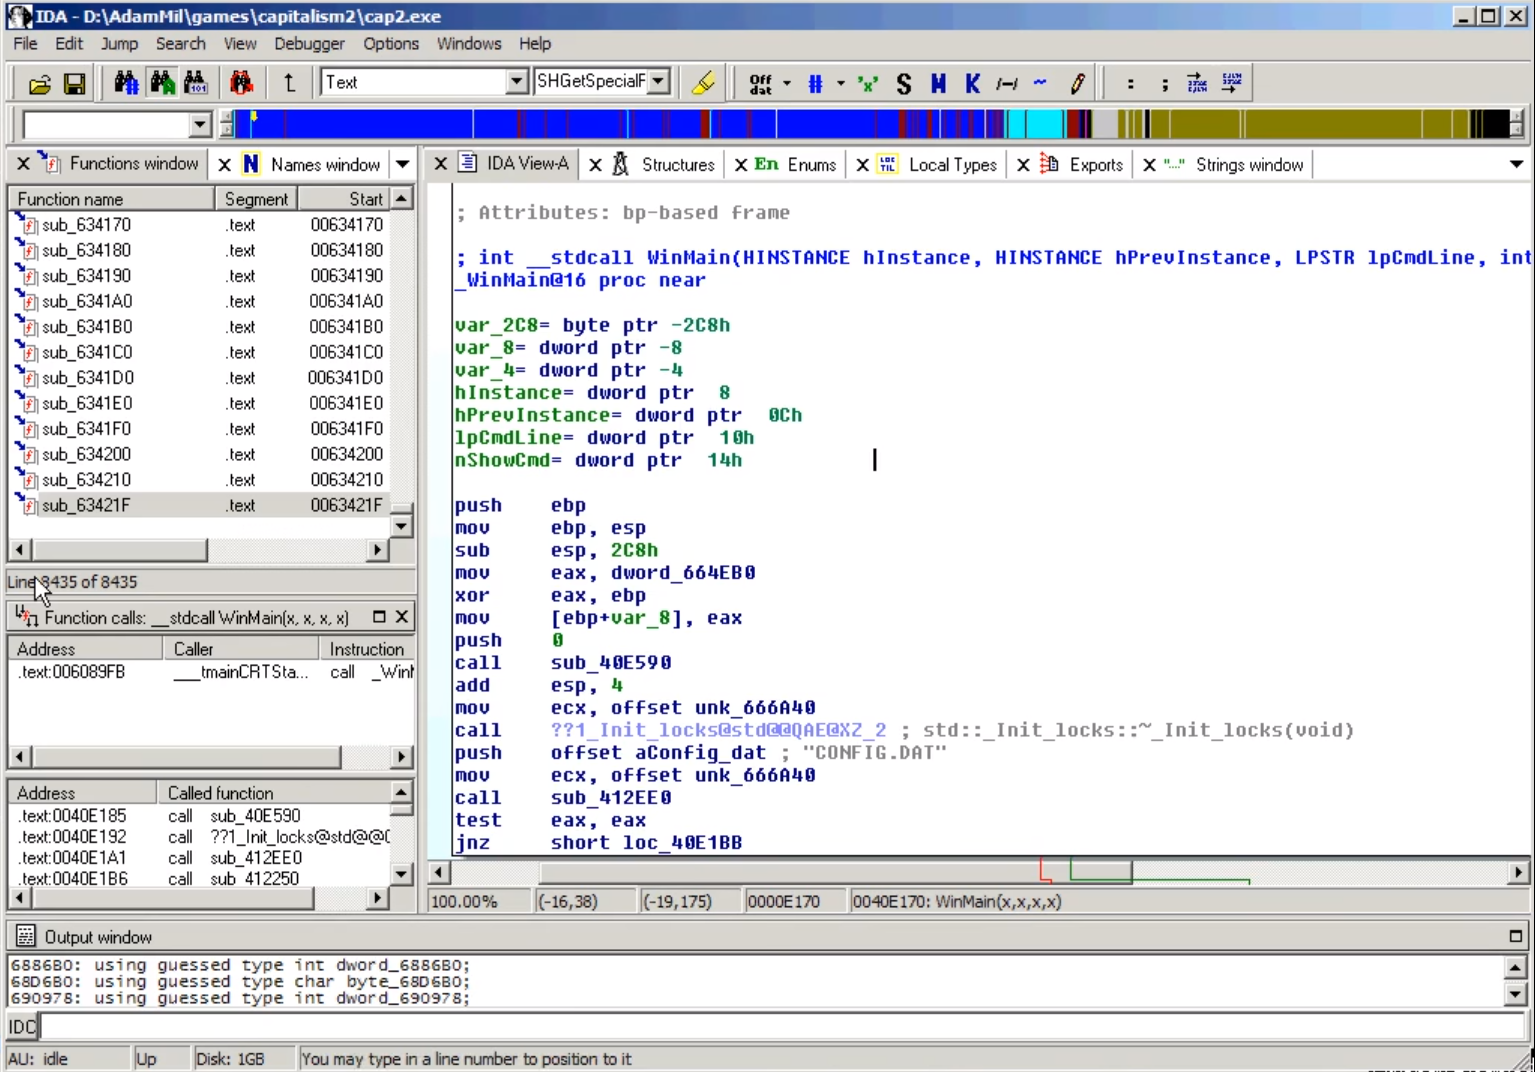Click the blue N rename icon

click(x=938, y=84)
